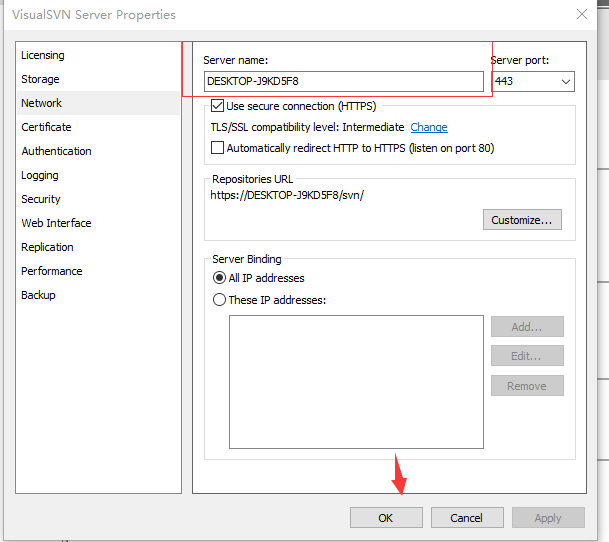This screenshot has width=609, height=542.
Task: Confirm changes with the OK button
Action: (386, 518)
